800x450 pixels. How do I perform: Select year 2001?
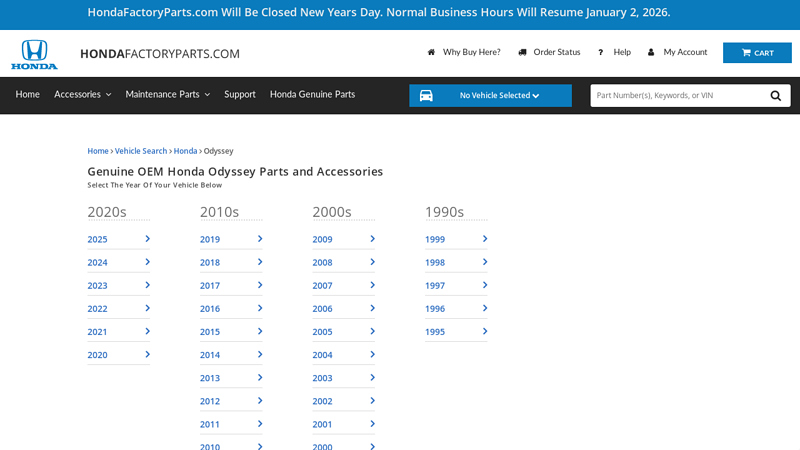tap(322, 424)
